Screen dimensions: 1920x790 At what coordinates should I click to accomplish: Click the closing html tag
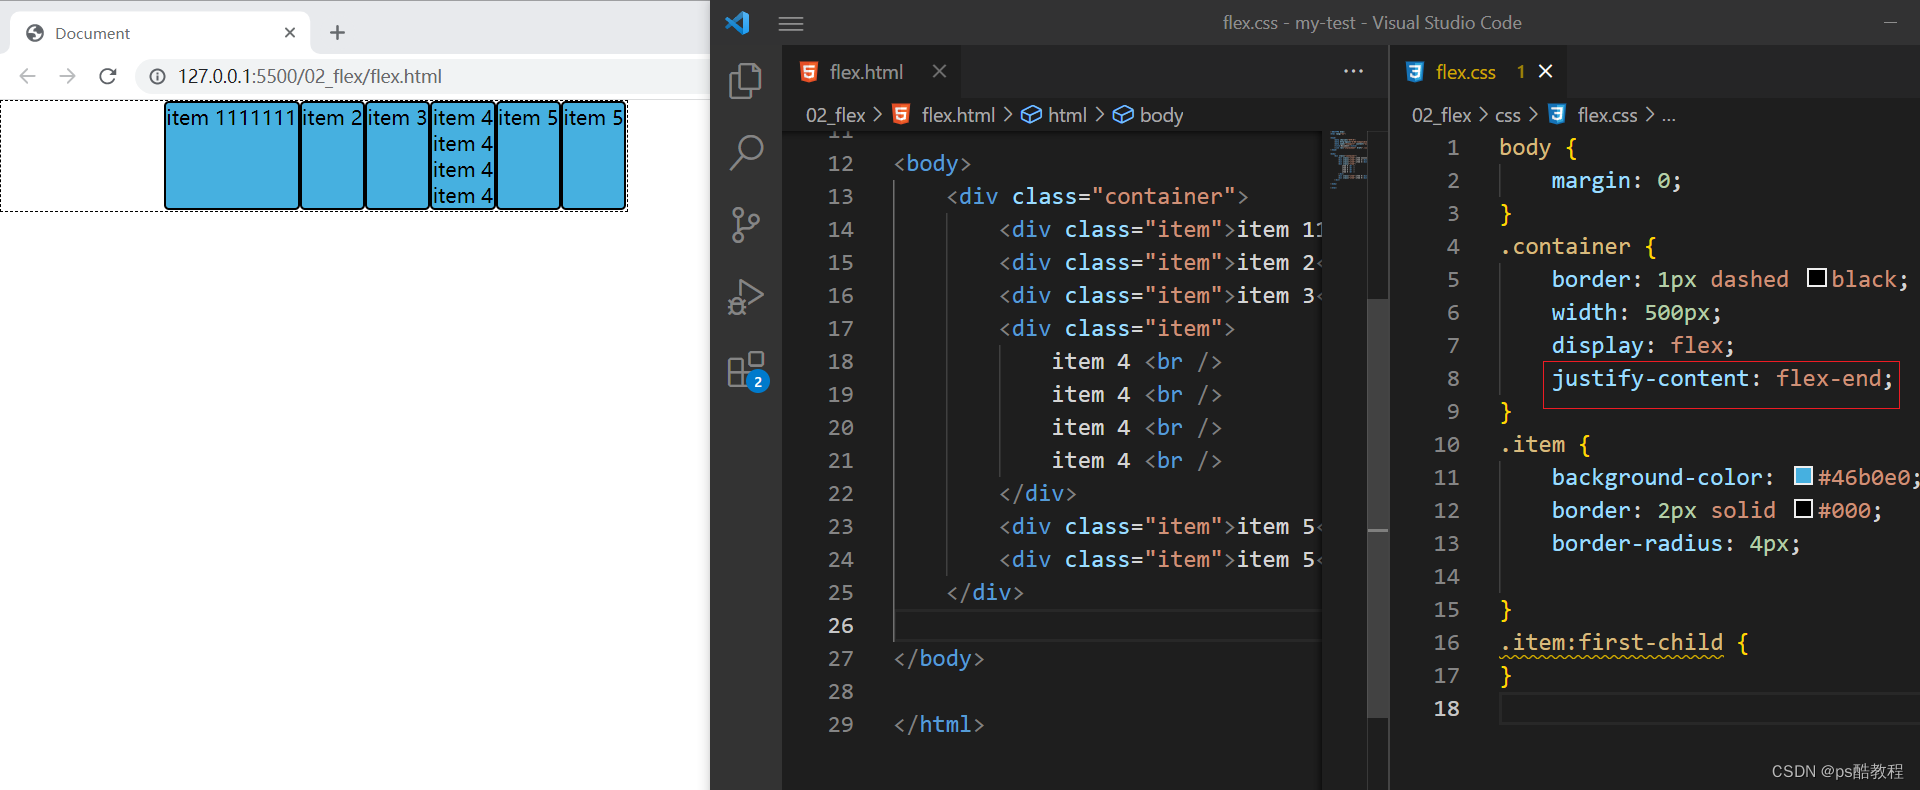pos(939,724)
